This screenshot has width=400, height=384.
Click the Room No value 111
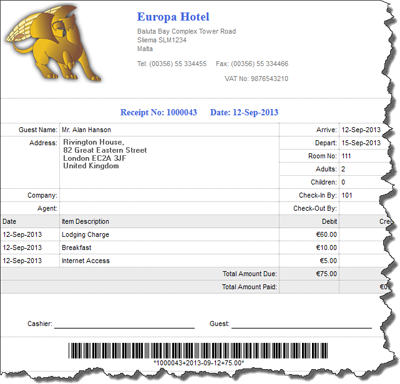pyautogui.click(x=346, y=156)
